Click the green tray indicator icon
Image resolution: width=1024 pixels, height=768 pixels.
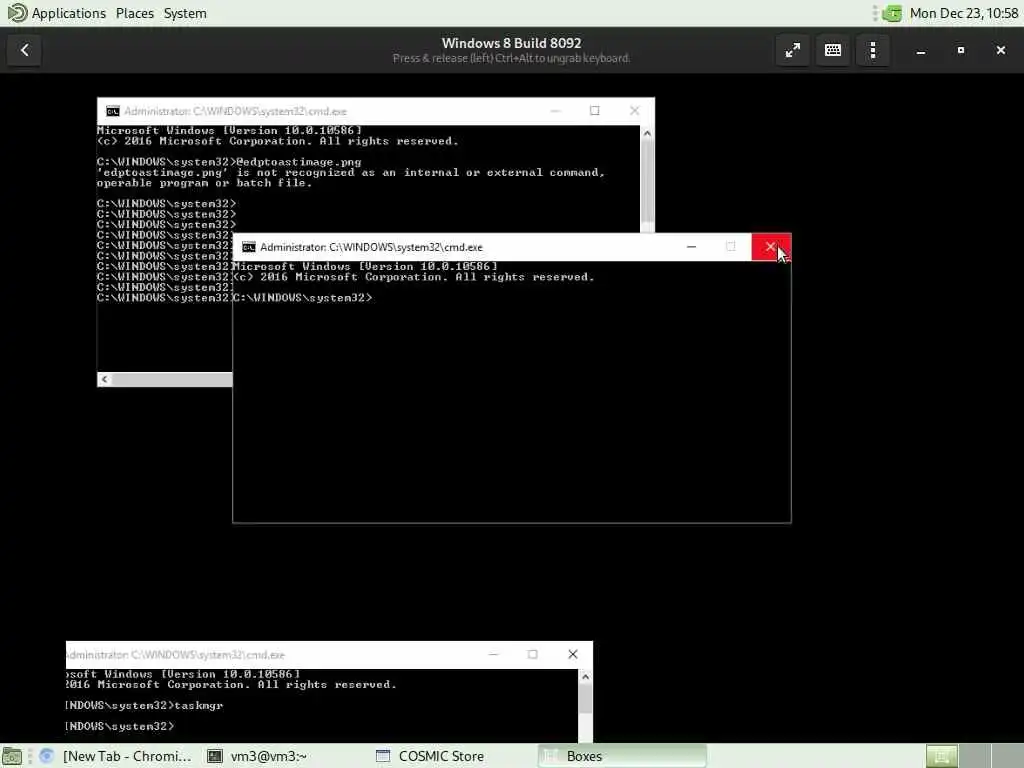tap(892, 13)
